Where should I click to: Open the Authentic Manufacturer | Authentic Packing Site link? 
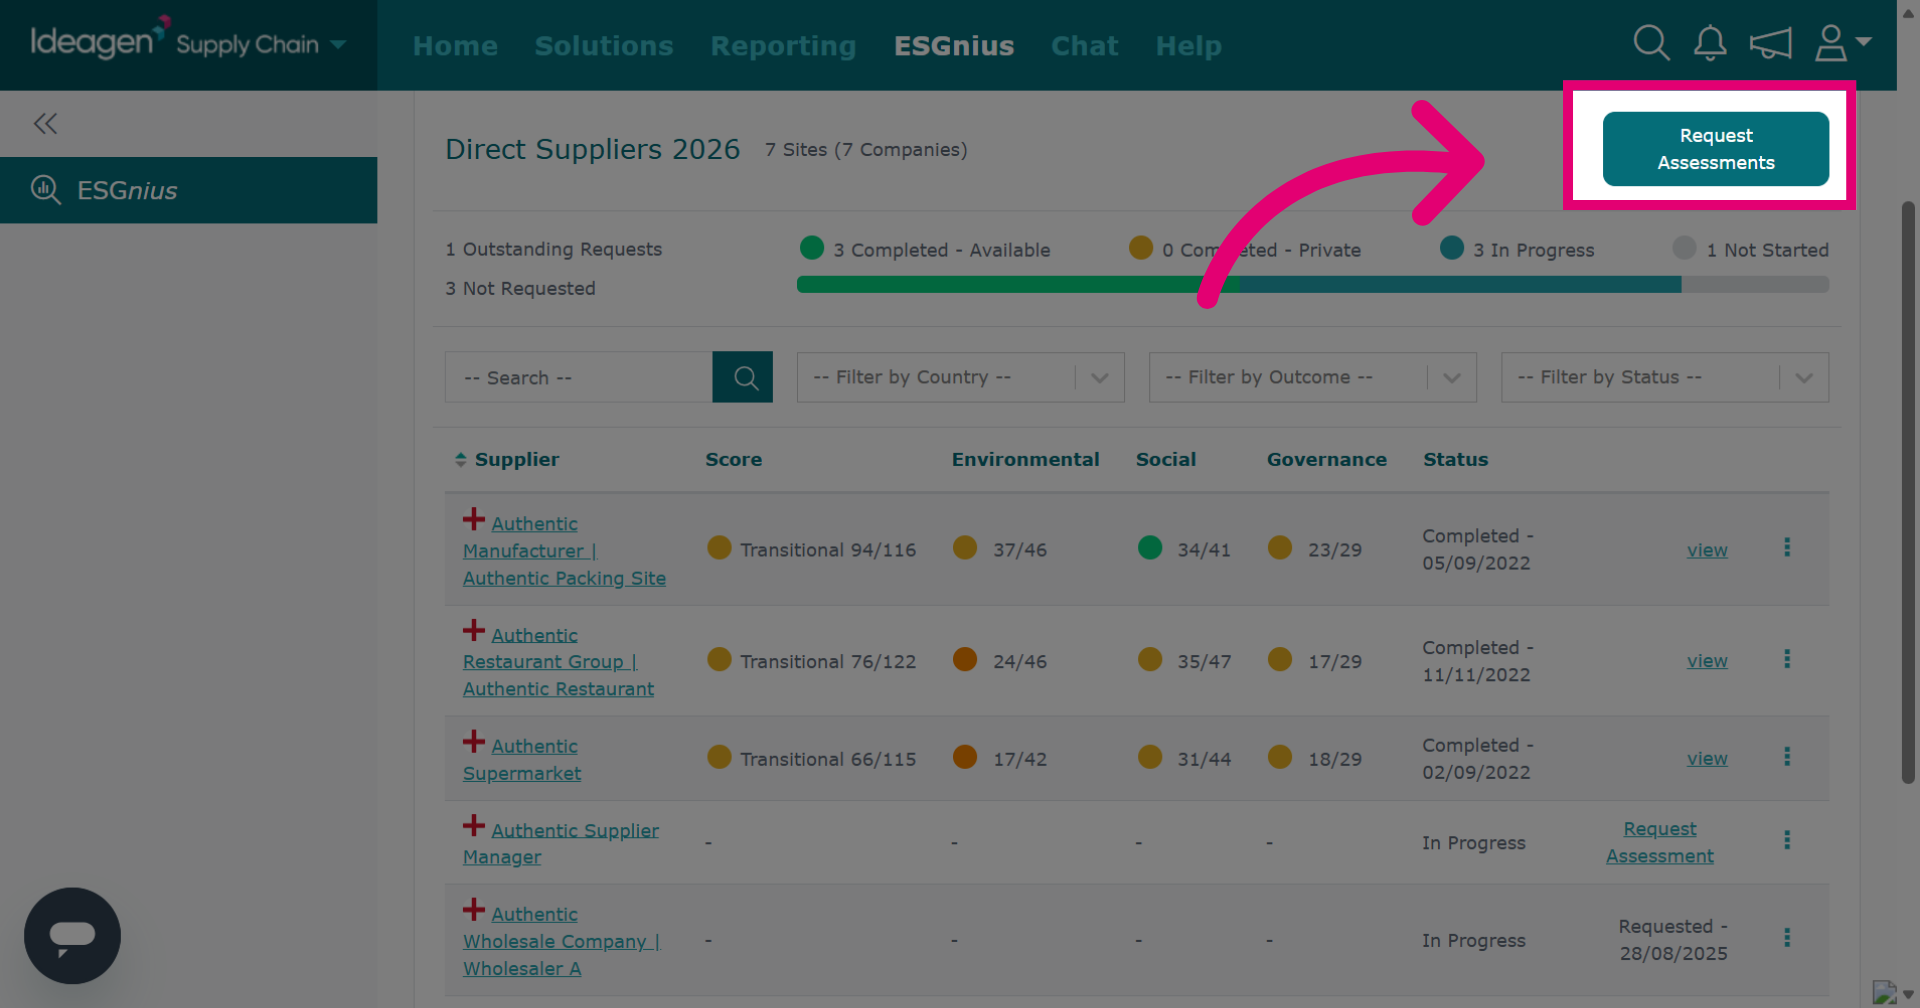(x=564, y=551)
